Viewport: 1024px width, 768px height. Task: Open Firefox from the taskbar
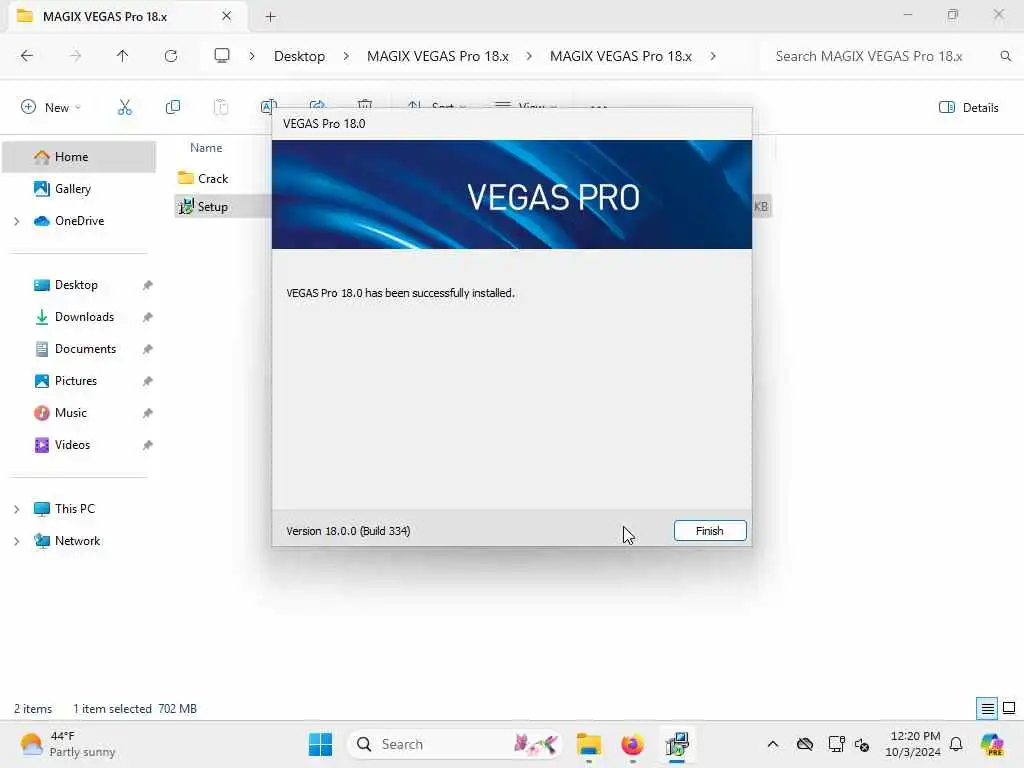point(632,744)
